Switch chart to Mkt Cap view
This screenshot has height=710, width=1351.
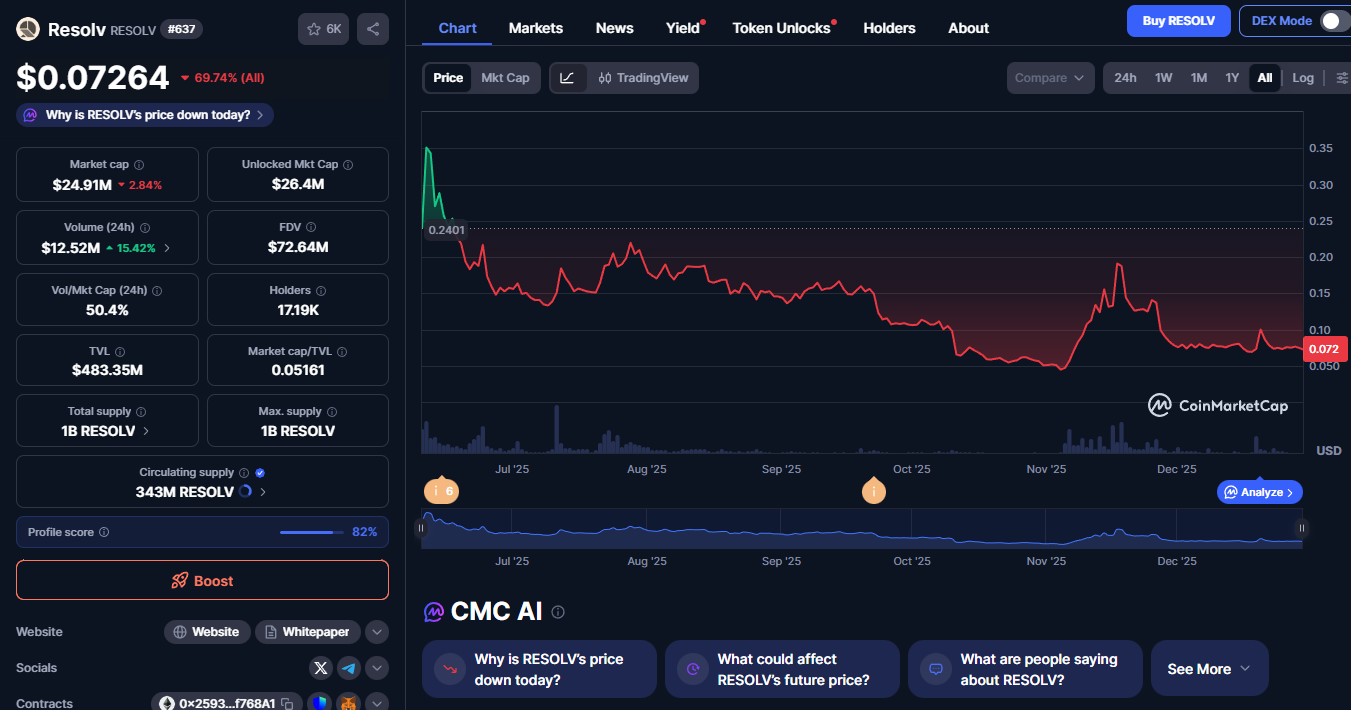click(505, 78)
